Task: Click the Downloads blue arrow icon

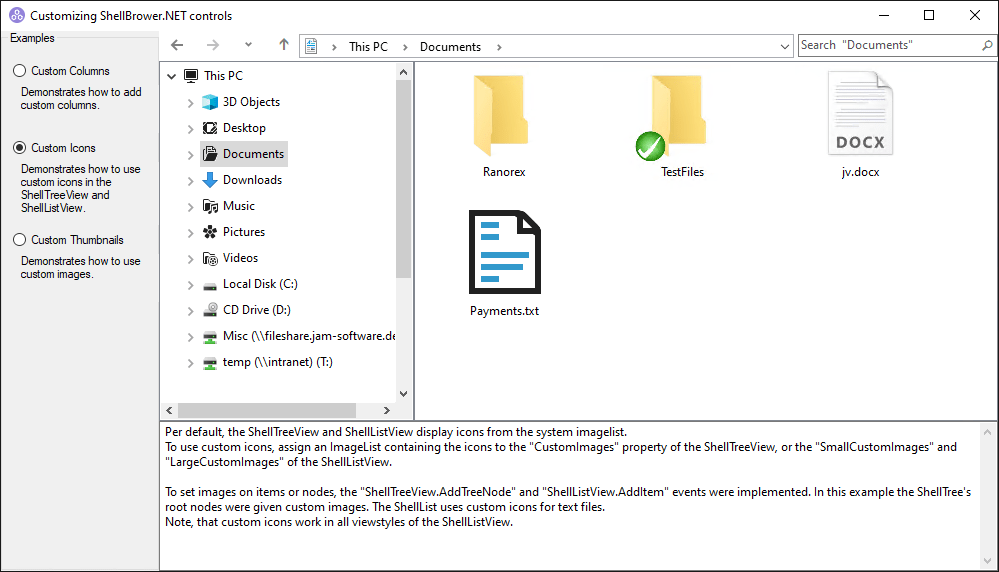Action: point(210,180)
